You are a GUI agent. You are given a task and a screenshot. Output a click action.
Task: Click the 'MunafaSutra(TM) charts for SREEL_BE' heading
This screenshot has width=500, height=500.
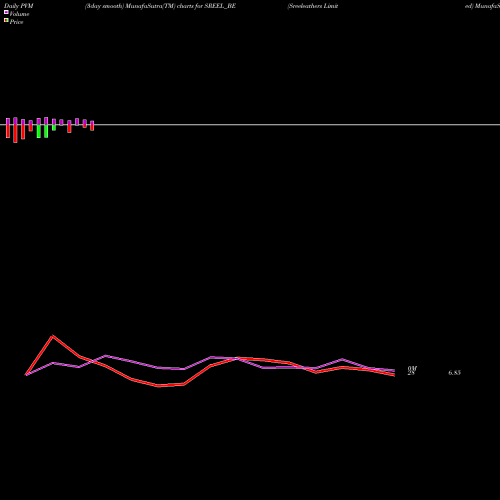[x=181, y=6]
